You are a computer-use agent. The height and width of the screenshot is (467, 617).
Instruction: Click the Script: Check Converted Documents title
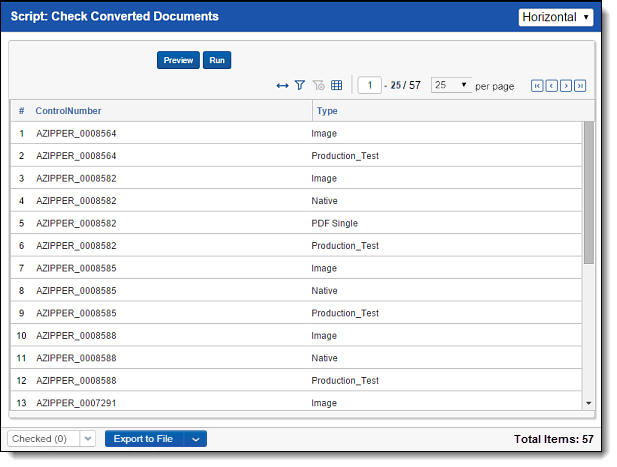coord(115,16)
